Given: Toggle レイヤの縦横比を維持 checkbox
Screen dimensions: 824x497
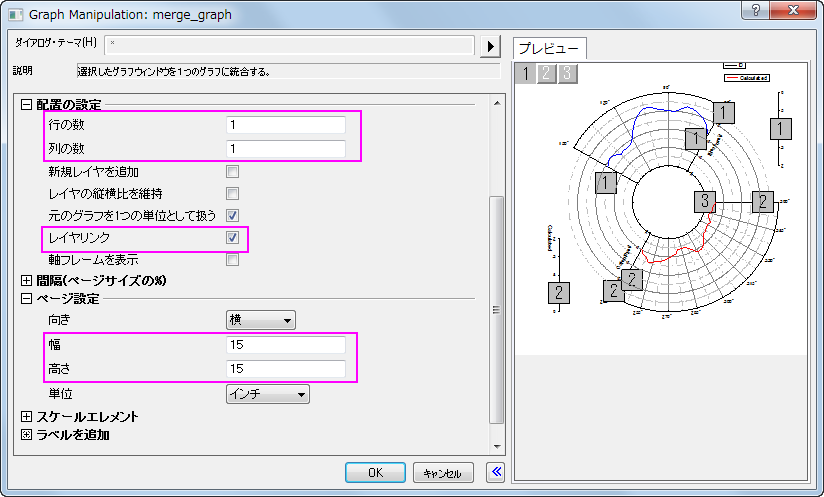Looking at the screenshot, I should coord(232,193).
